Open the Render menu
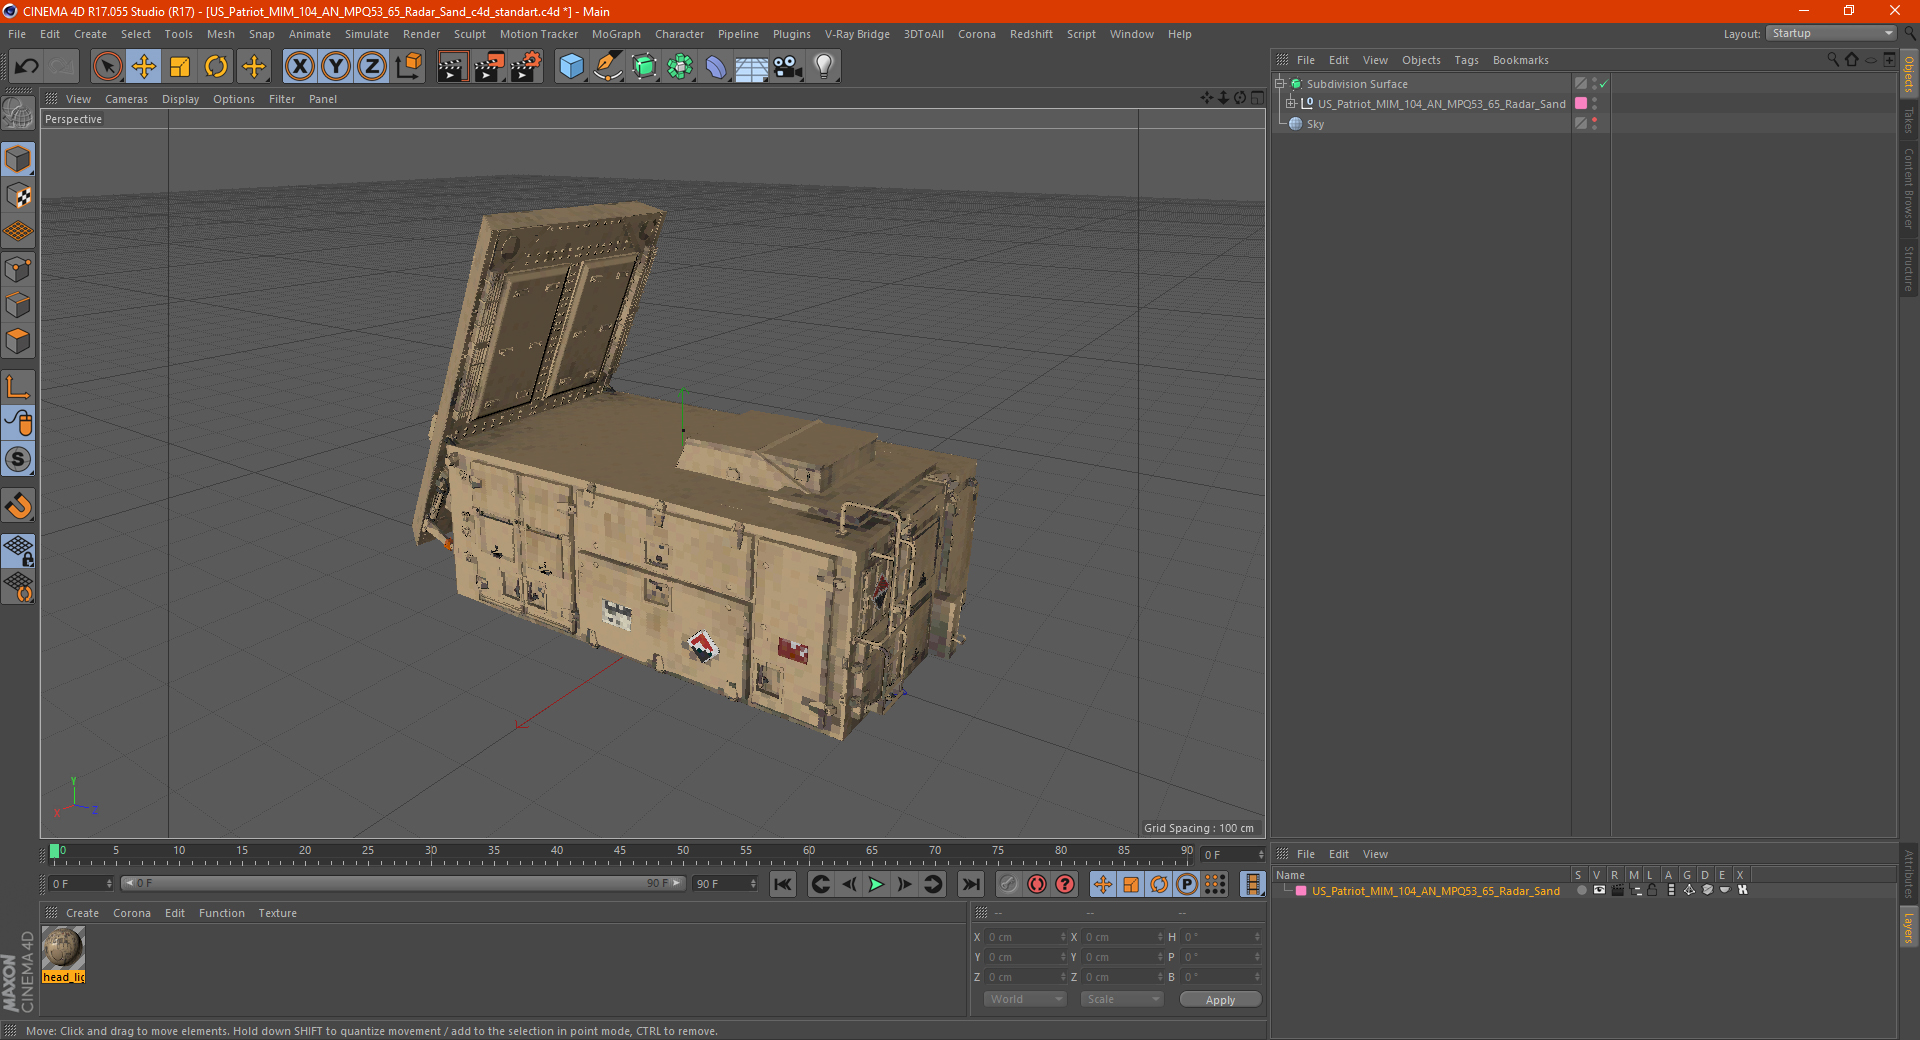The height and width of the screenshot is (1040, 1920). pyautogui.click(x=421, y=34)
